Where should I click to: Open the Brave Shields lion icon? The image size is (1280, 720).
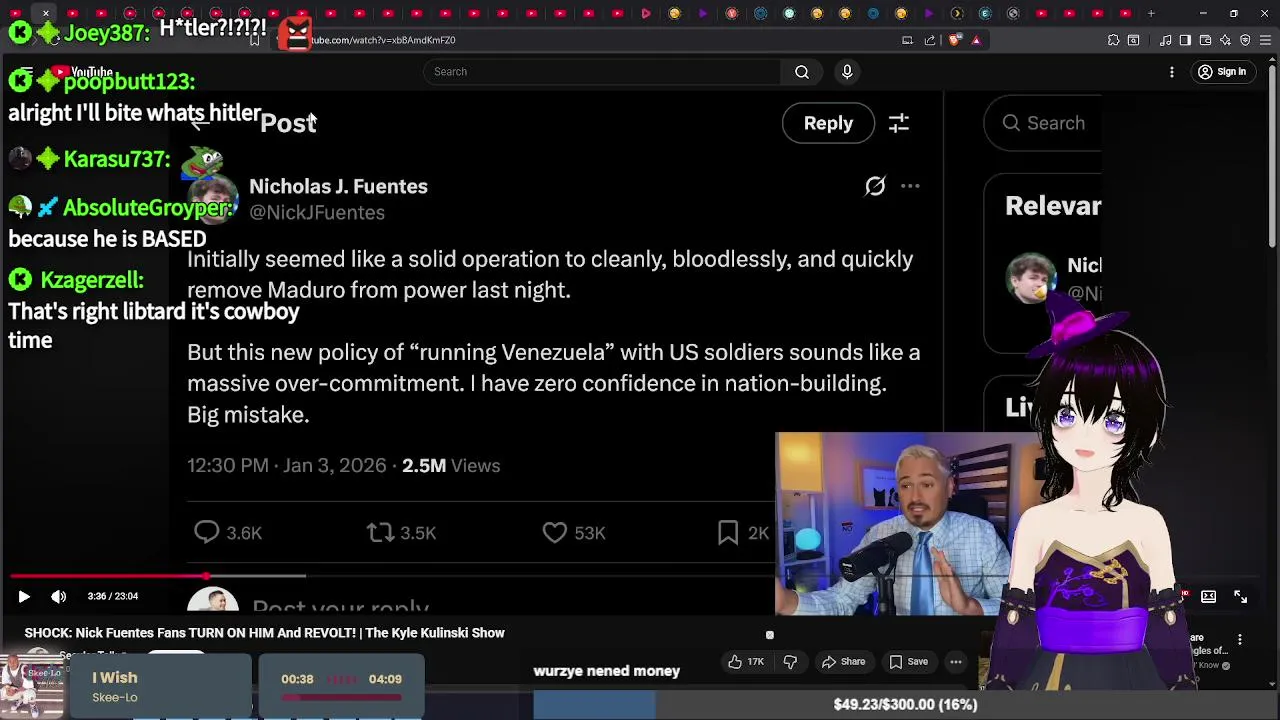(955, 40)
